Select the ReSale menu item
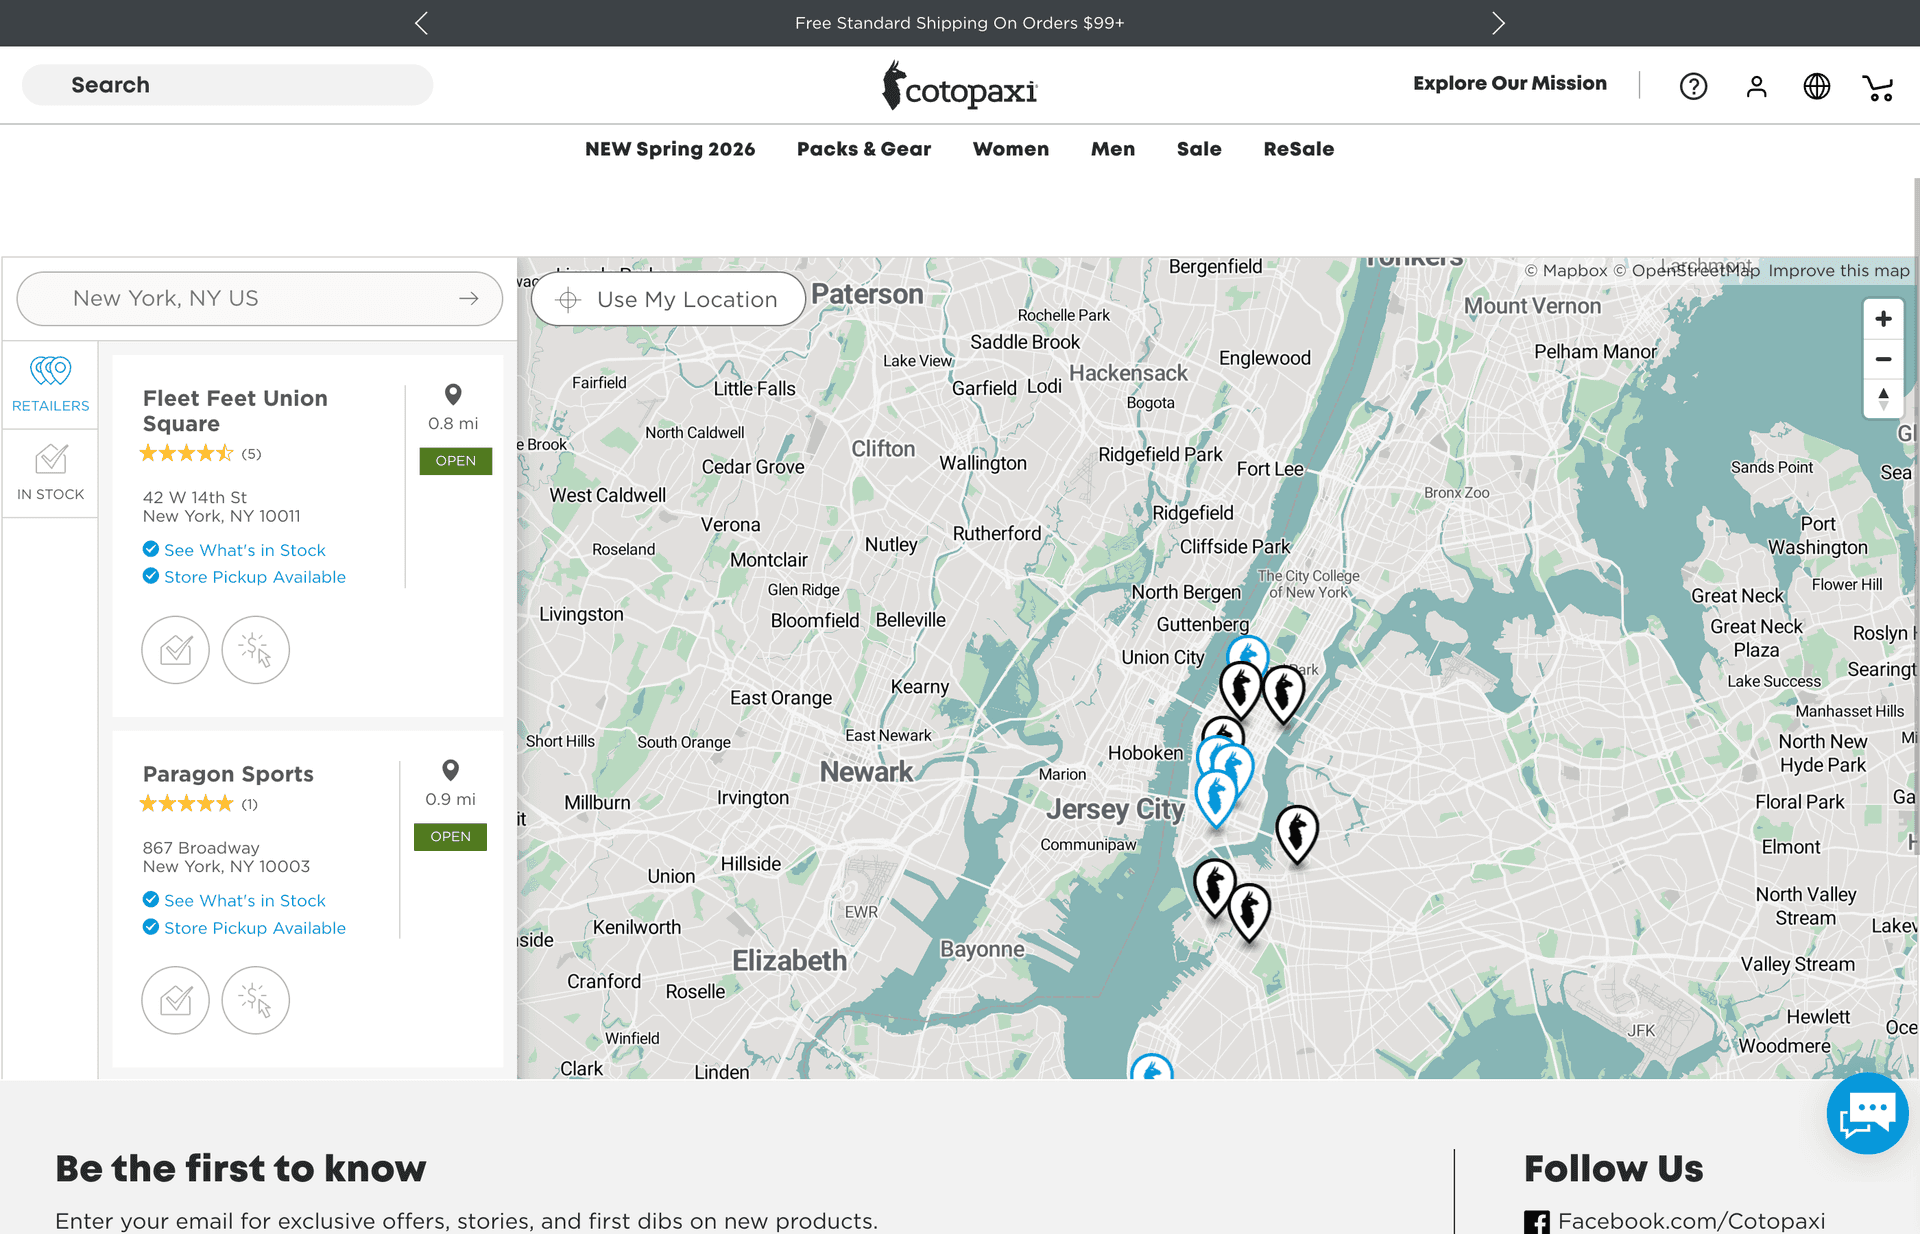 (1298, 149)
